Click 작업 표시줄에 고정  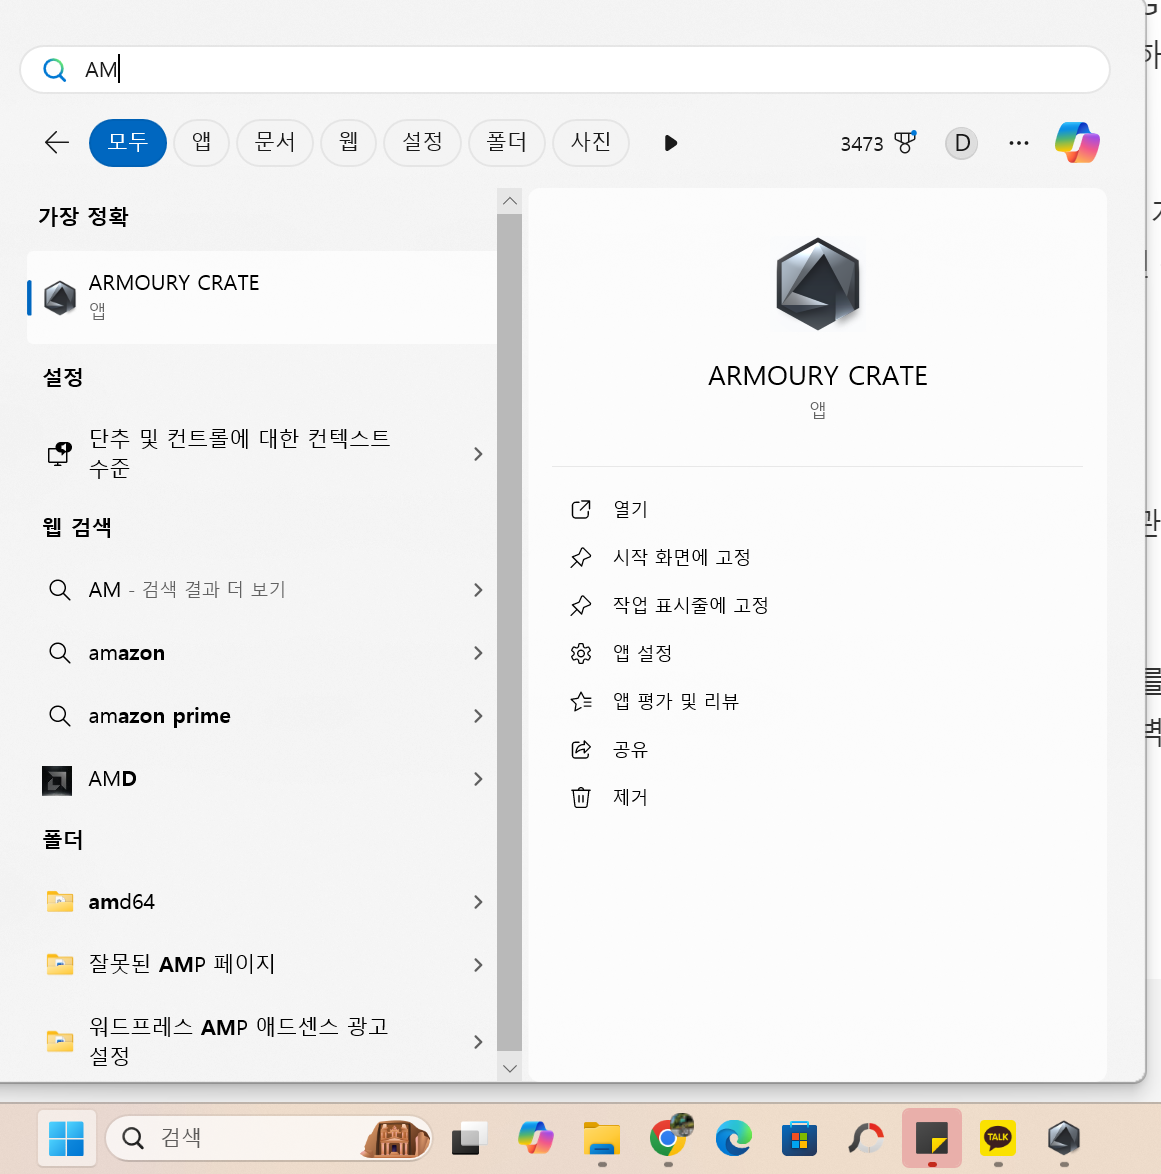[690, 606]
